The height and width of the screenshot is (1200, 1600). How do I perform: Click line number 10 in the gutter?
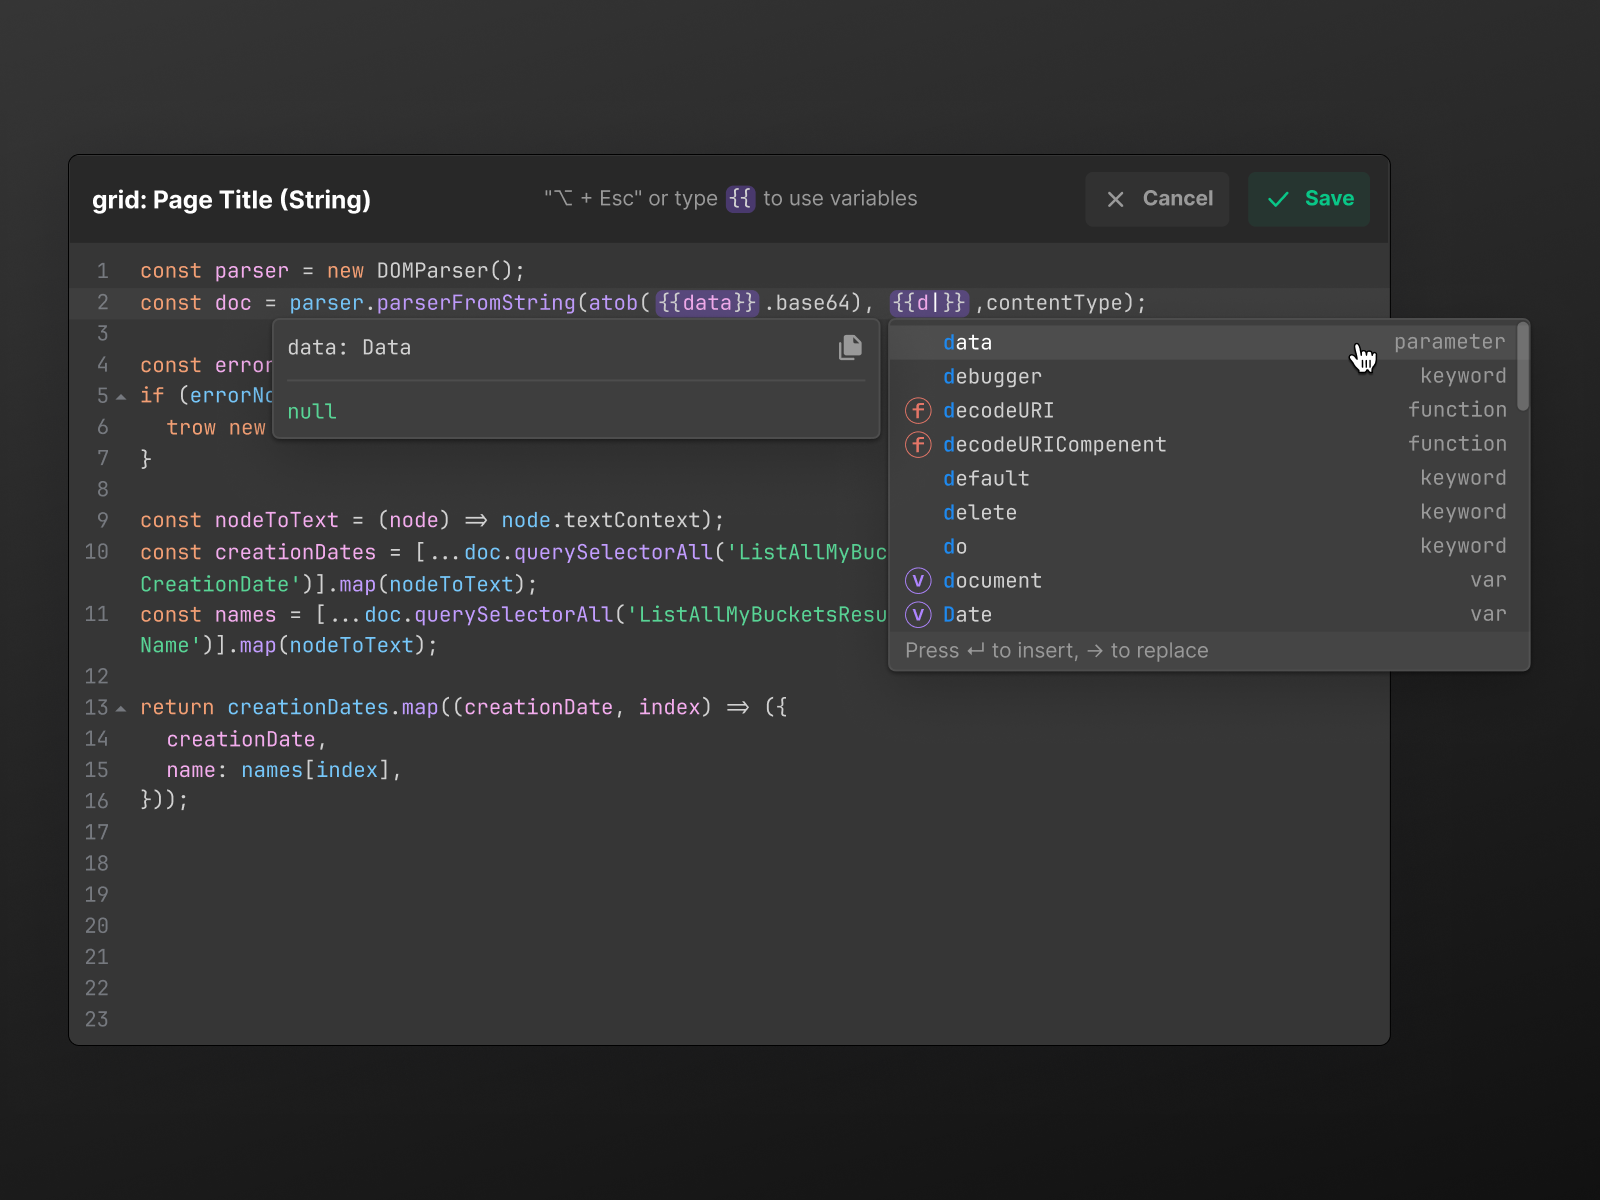97,552
